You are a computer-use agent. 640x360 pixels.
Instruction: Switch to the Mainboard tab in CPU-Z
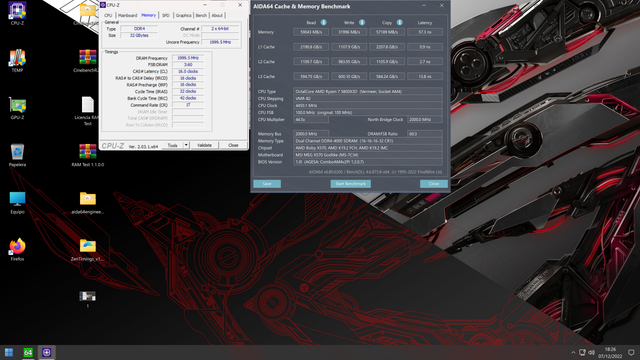click(127, 15)
